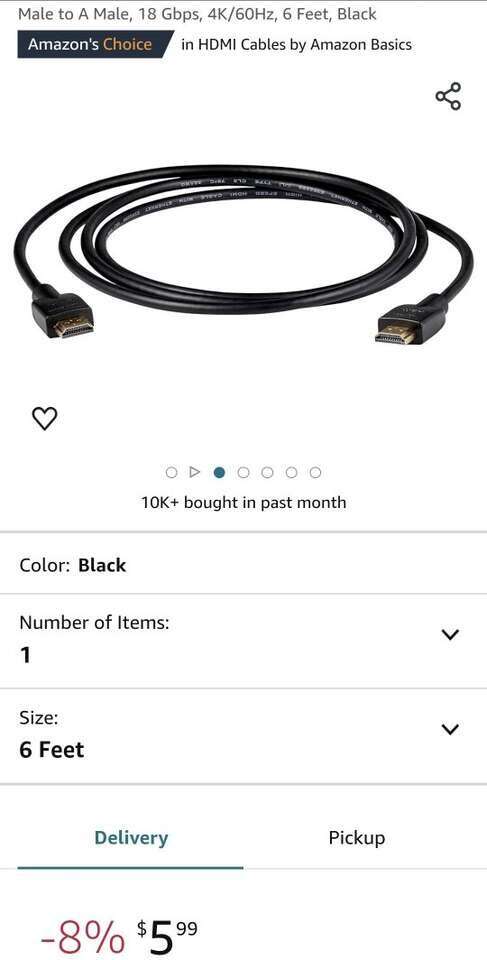Switch to the Pickup tab
Viewport: 487px width, 960px height.
click(x=357, y=838)
